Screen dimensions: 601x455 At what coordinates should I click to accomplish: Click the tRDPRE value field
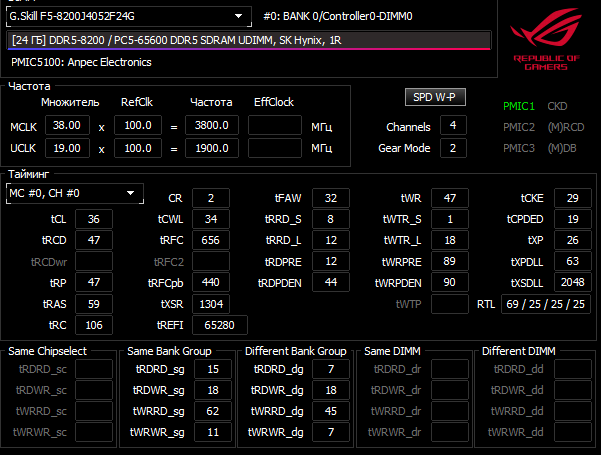pyautogui.click(x=331, y=261)
